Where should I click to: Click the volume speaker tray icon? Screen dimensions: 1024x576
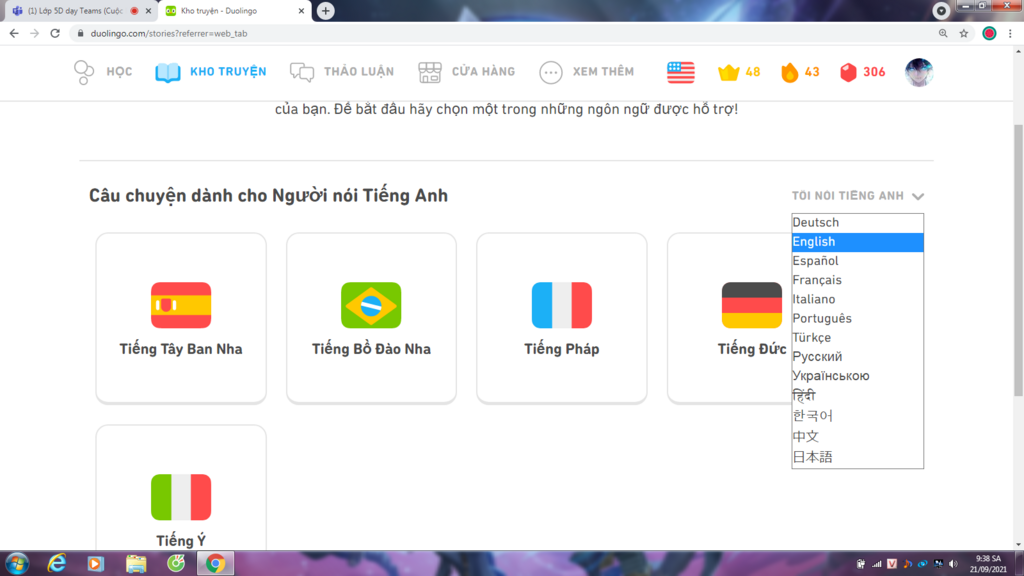[953, 564]
